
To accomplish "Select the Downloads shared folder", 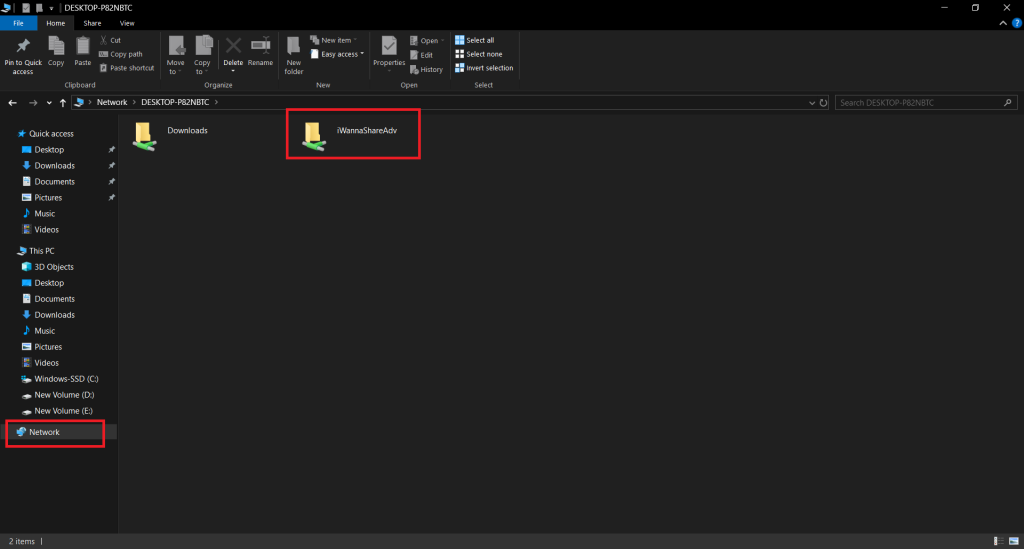I will (170, 135).
